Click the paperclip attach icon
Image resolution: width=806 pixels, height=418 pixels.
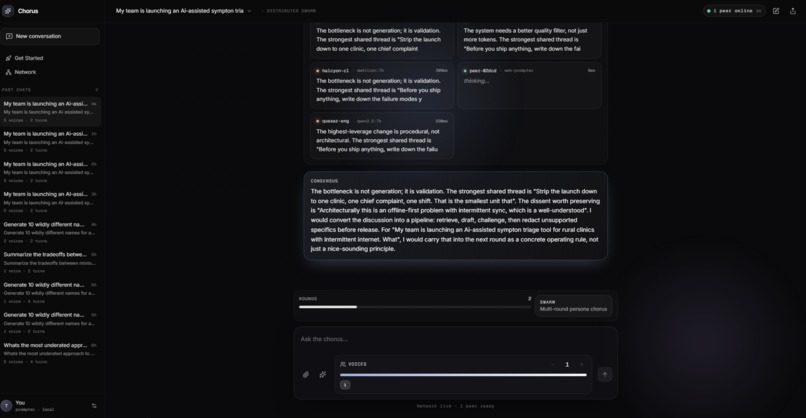pyautogui.click(x=306, y=374)
